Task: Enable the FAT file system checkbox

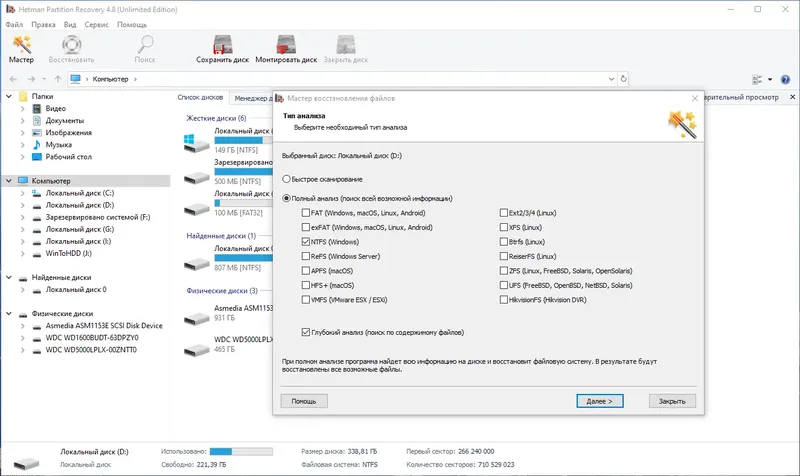Action: tap(306, 213)
